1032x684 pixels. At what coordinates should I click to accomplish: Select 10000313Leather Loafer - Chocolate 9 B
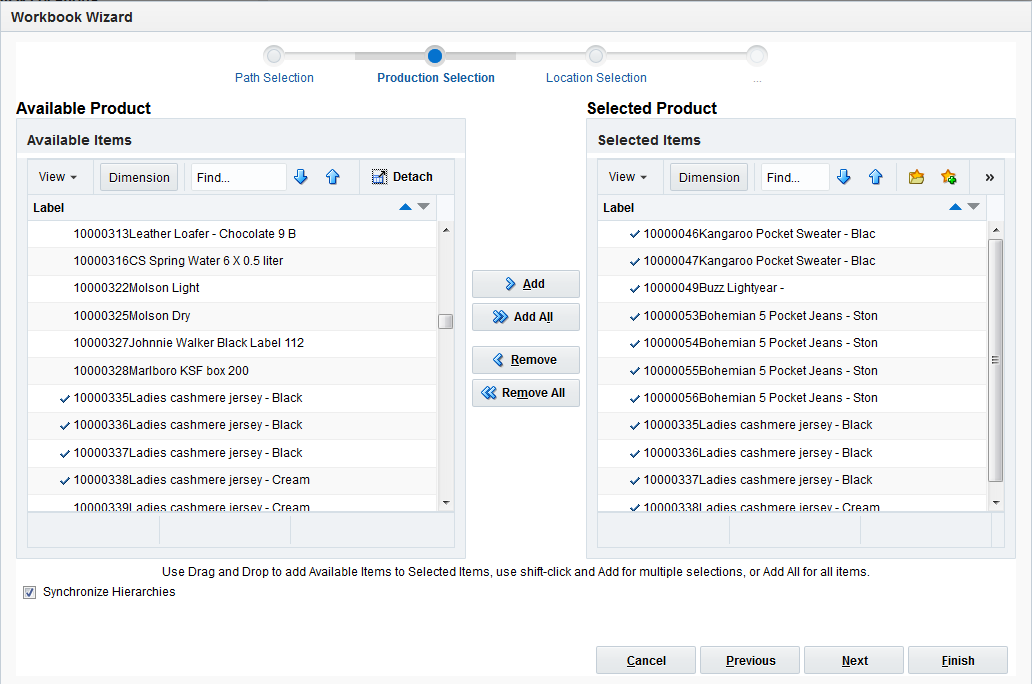(232, 234)
